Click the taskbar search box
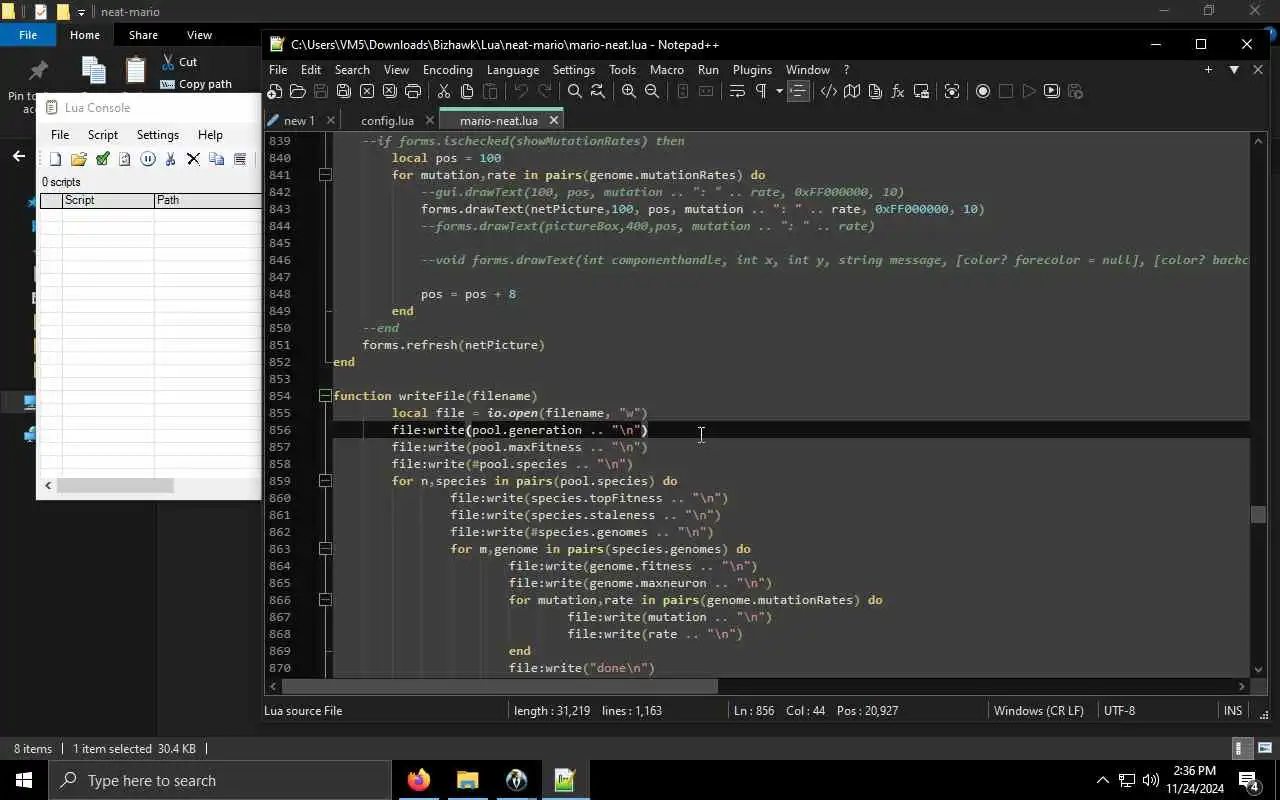The height and width of the screenshot is (800, 1280). coord(220,780)
